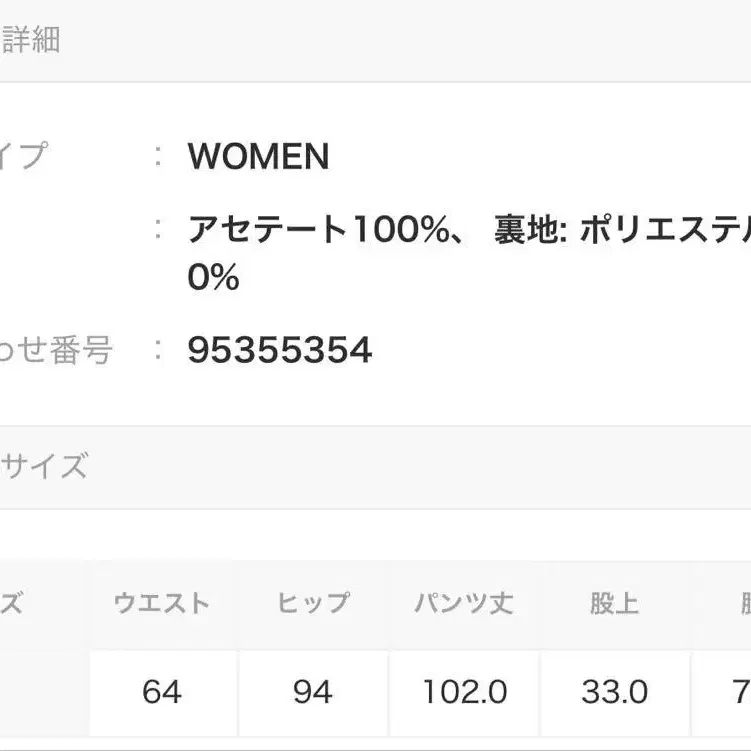751x751 pixels.
Task: Click the ヒップ column header
Action: (313, 603)
